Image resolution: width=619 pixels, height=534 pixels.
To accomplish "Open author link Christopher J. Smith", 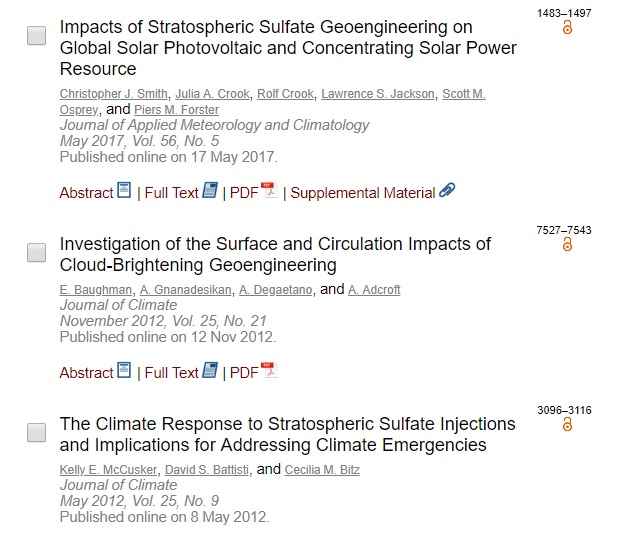I will click(x=114, y=94).
